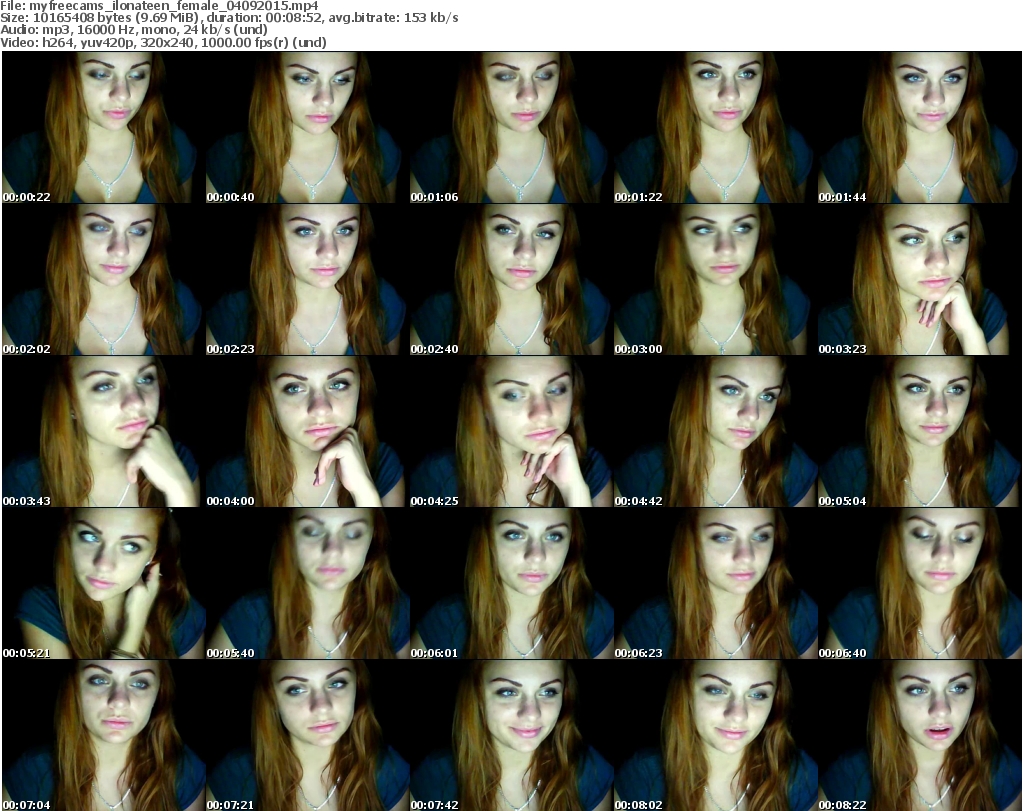Click the frame at 00:05:21
The width and height of the screenshot is (1024, 811).
coord(104,584)
